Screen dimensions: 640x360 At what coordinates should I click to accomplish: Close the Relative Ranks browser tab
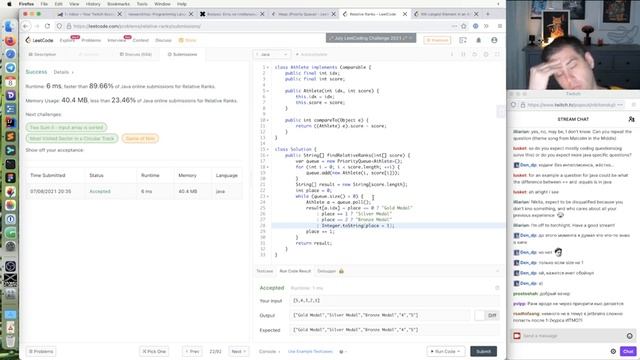(x=405, y=14)
